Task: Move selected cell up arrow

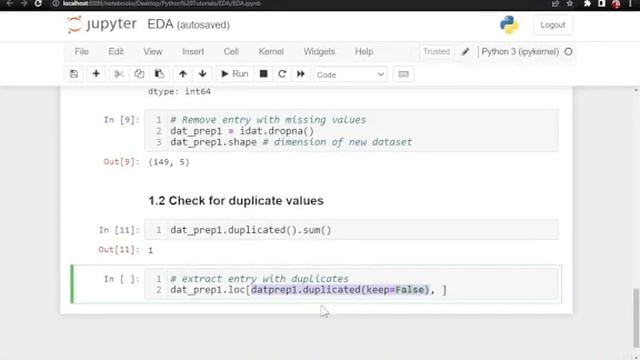Action: tap(182, 74)
